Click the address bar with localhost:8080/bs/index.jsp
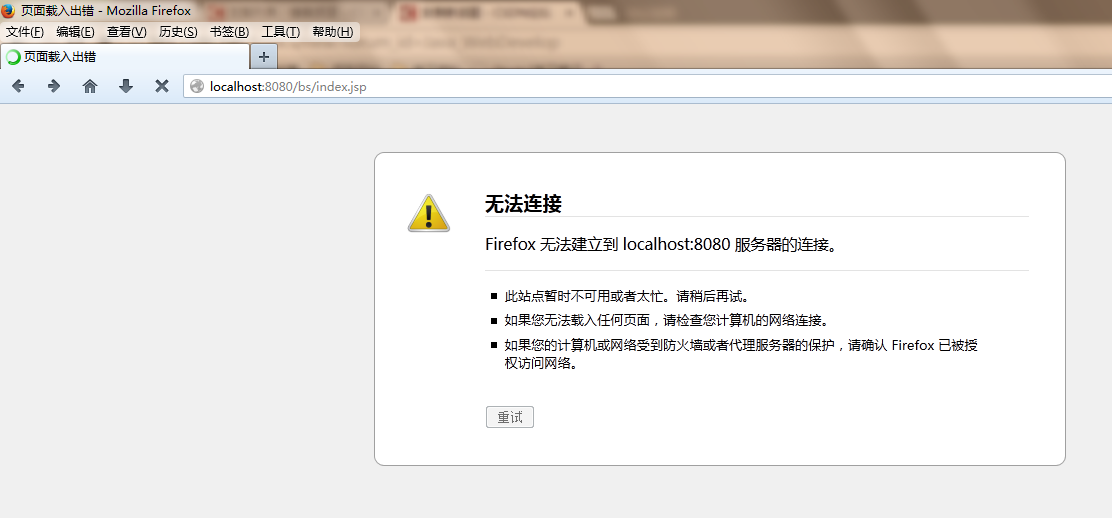1112x518 pixels. [x=647, y=87]
